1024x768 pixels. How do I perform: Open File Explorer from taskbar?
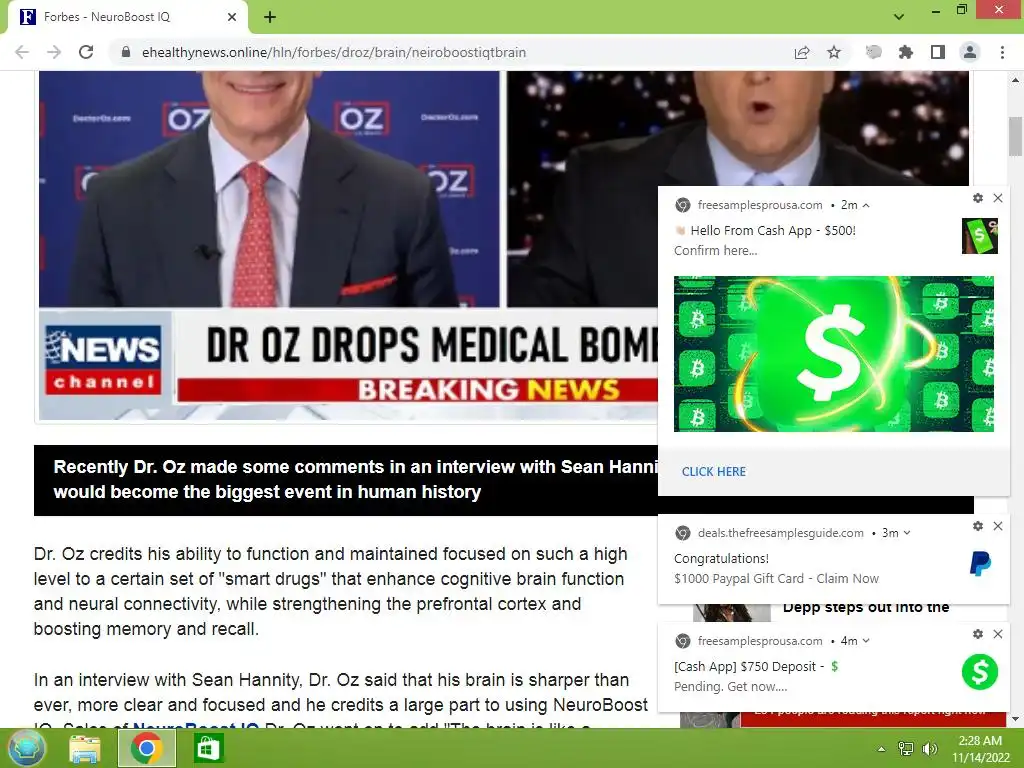[85, 748]
